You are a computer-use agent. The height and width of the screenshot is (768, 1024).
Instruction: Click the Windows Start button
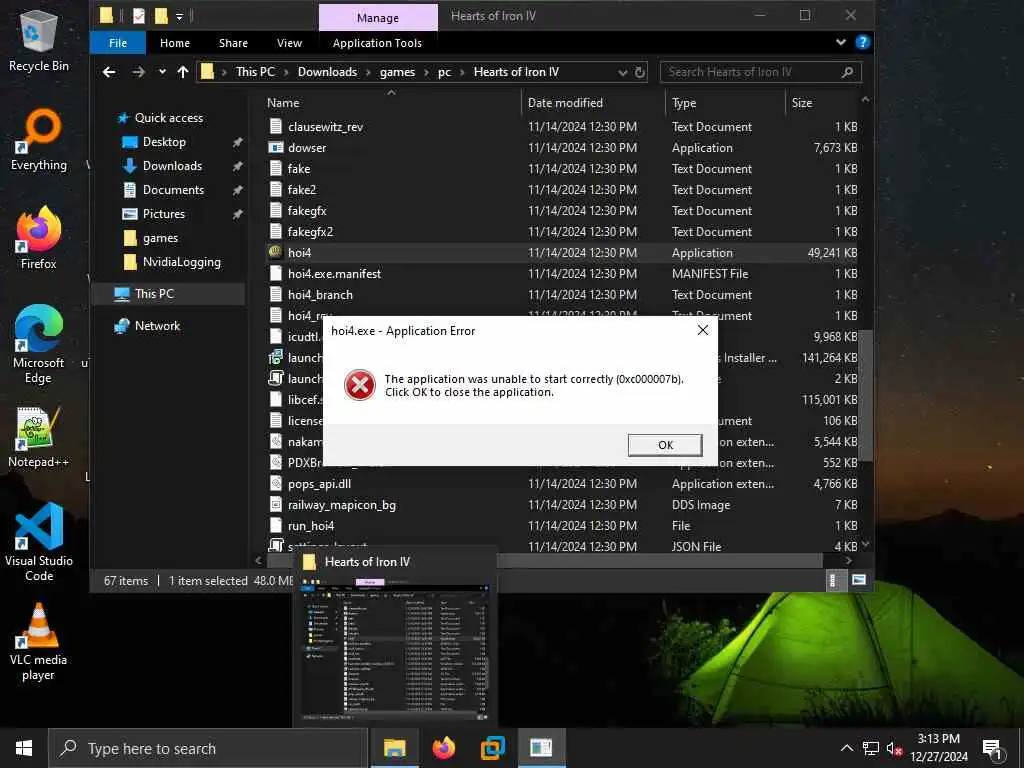pos(24,748)
